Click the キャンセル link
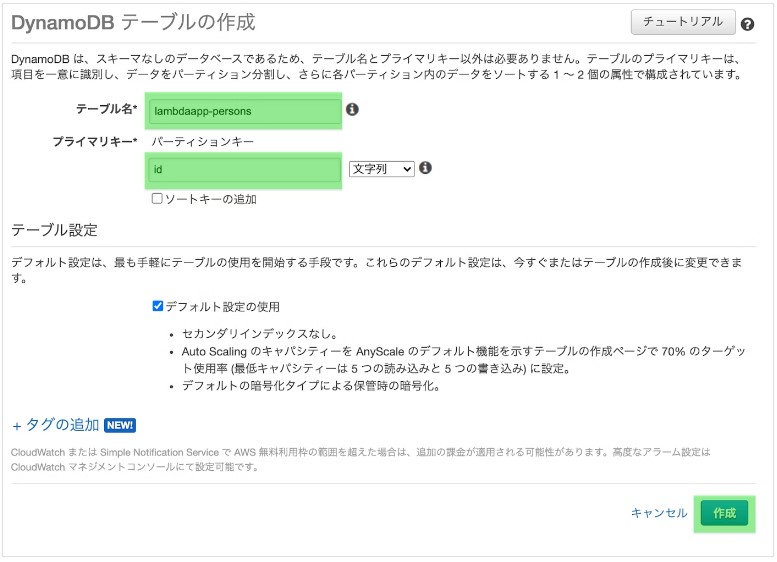777x562 pixels. point(658,513)
